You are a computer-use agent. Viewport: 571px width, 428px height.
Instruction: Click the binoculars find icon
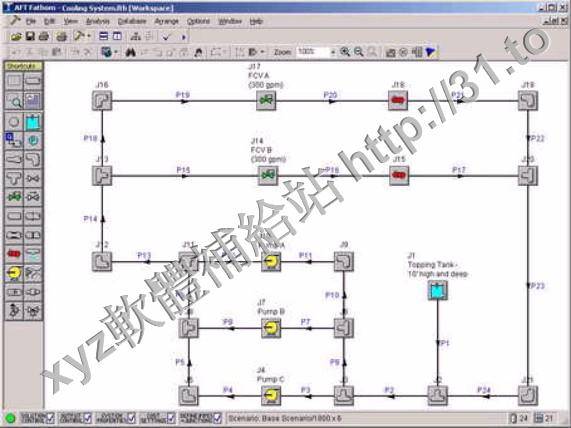(x=130, y=52)
